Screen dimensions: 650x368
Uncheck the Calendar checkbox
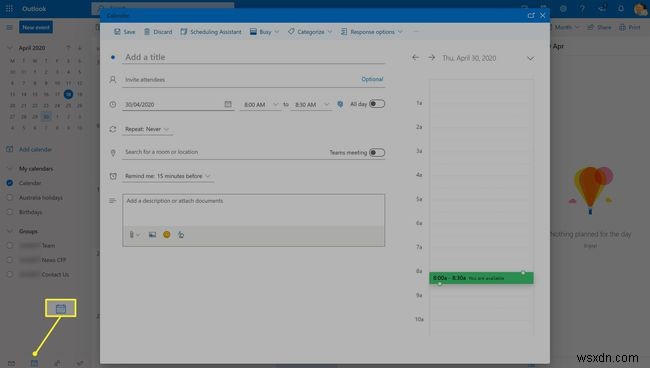pyautogui.click(x=10, y=183)
